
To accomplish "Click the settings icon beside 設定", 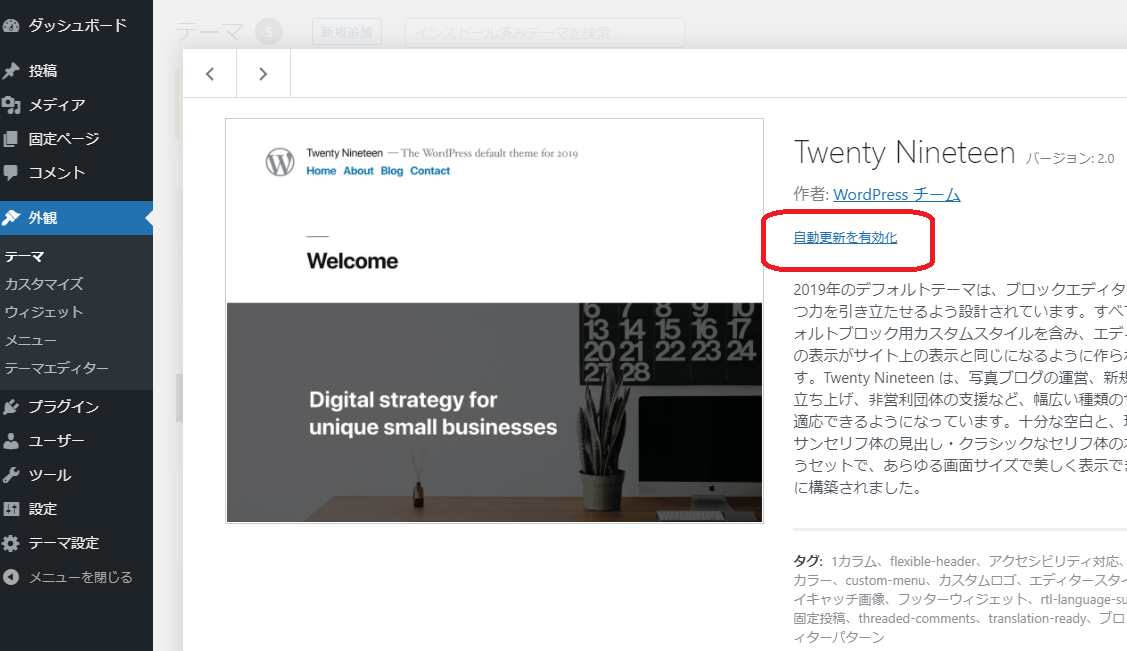I will [11, 509].
